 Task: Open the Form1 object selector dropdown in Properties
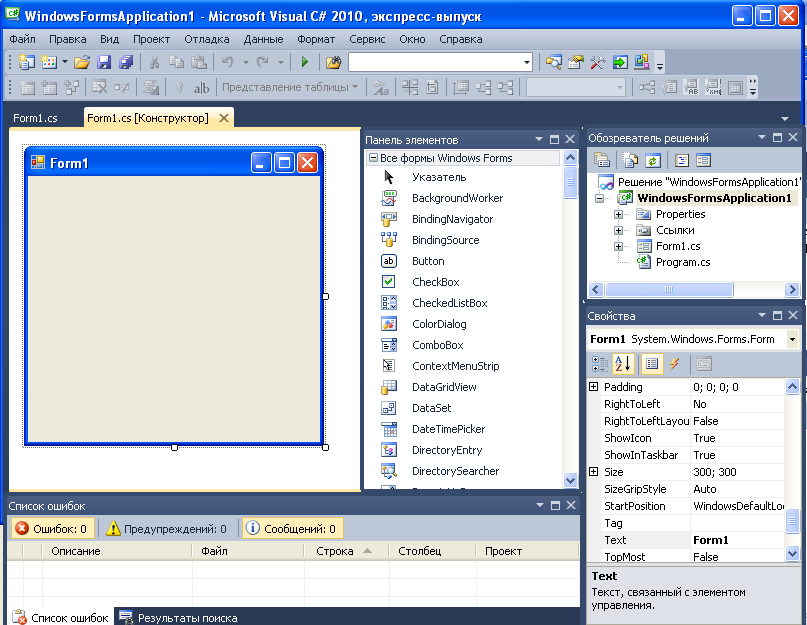(792, 339)
